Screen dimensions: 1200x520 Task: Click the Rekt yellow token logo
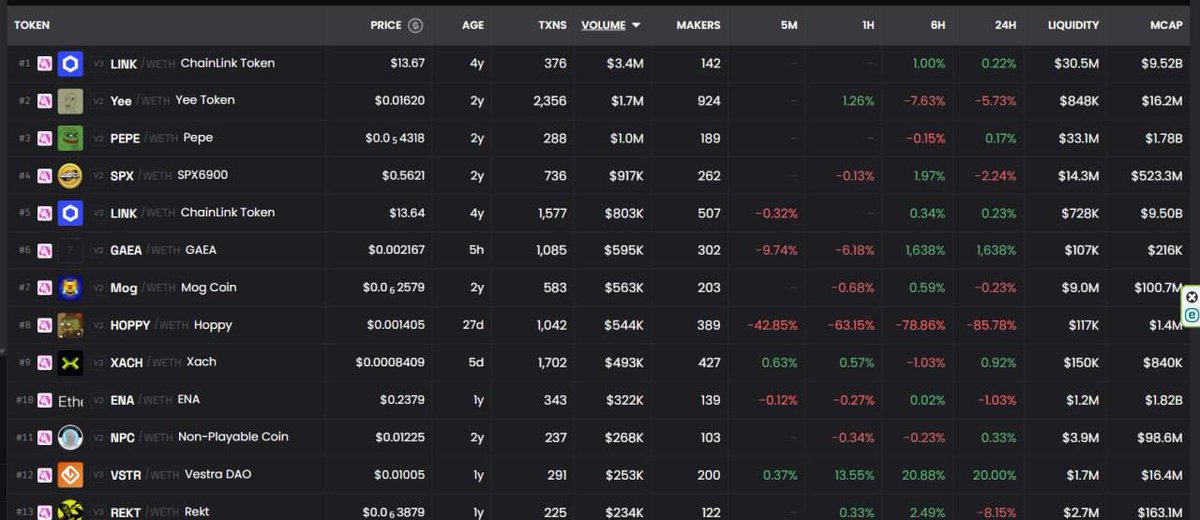click(x=70, y=511)
